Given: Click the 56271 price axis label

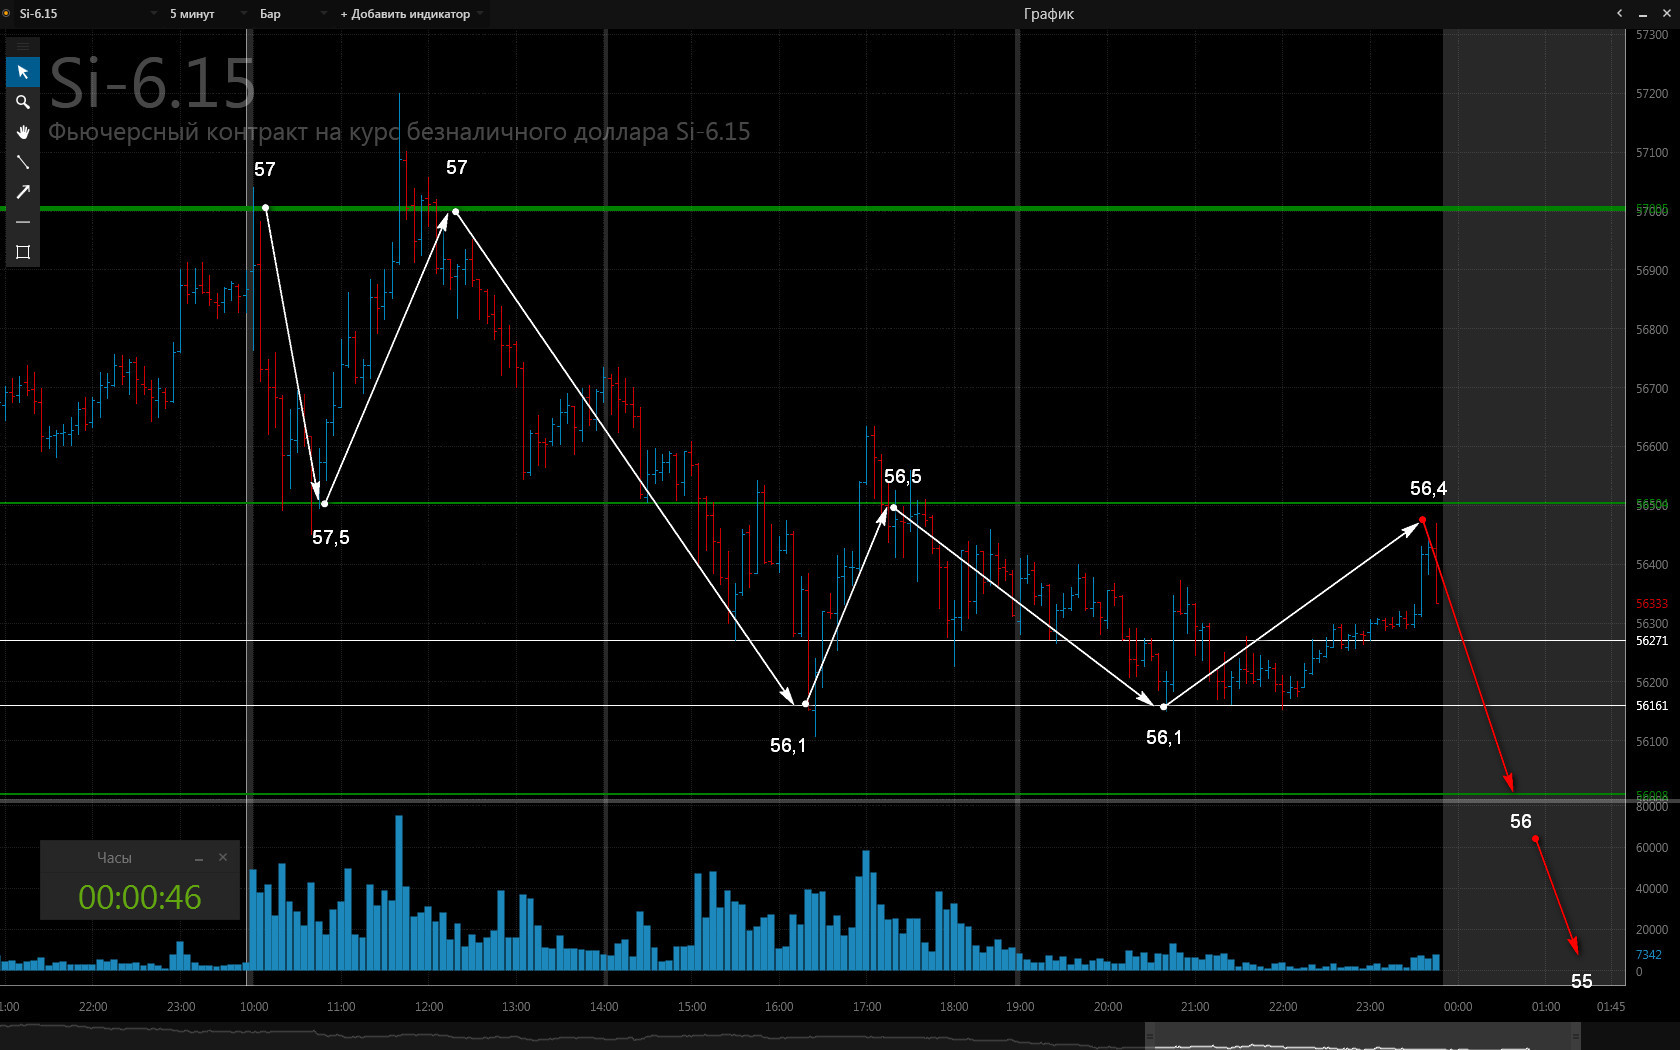Looking at the screenshot, I should click(1652, 641).
